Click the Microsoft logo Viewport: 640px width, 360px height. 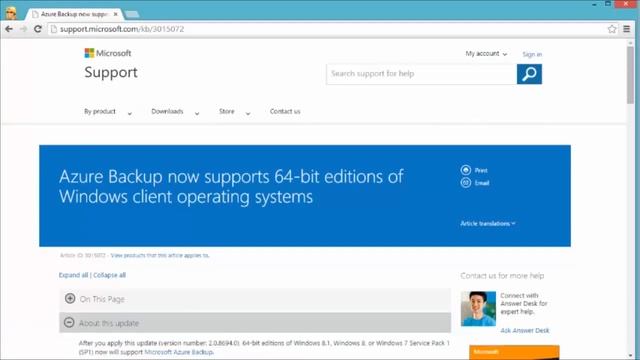pos(108,53)
